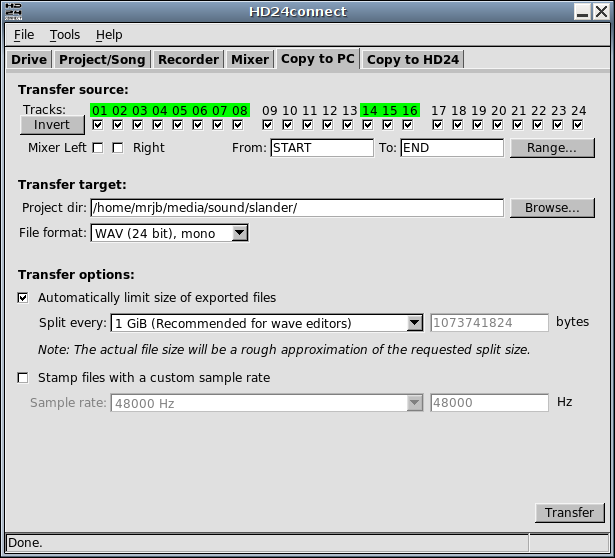615x558 pixels.
Task: Disable automatic size limit of exported files
Action: click(x=23, y=297)
